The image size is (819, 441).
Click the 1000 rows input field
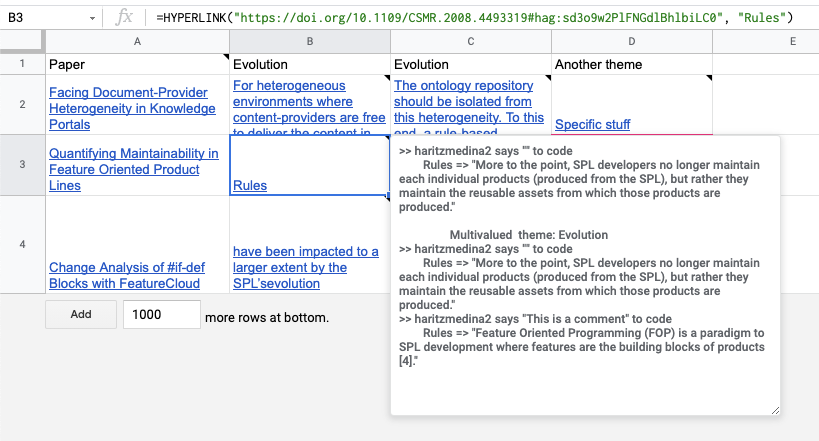point(162,315)
